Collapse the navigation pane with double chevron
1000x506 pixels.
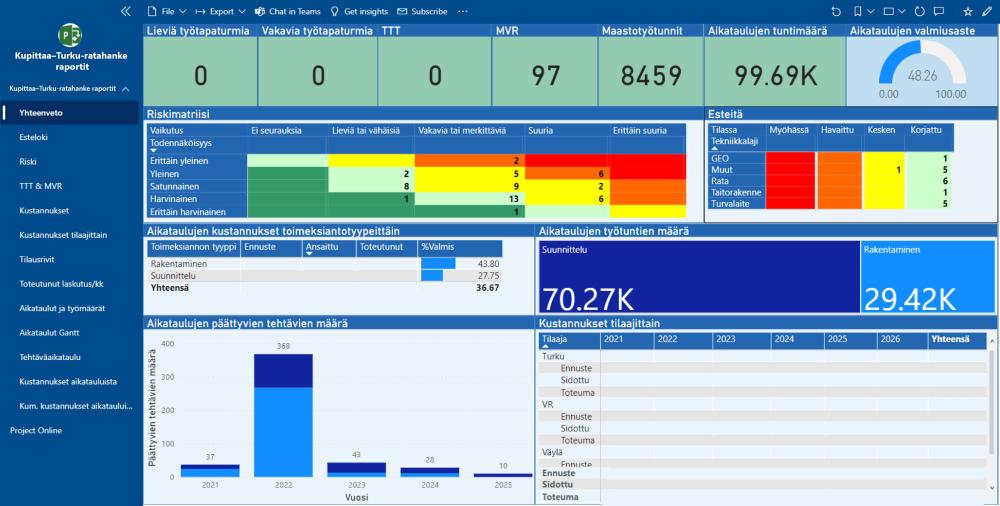click(x=126, y=11)
